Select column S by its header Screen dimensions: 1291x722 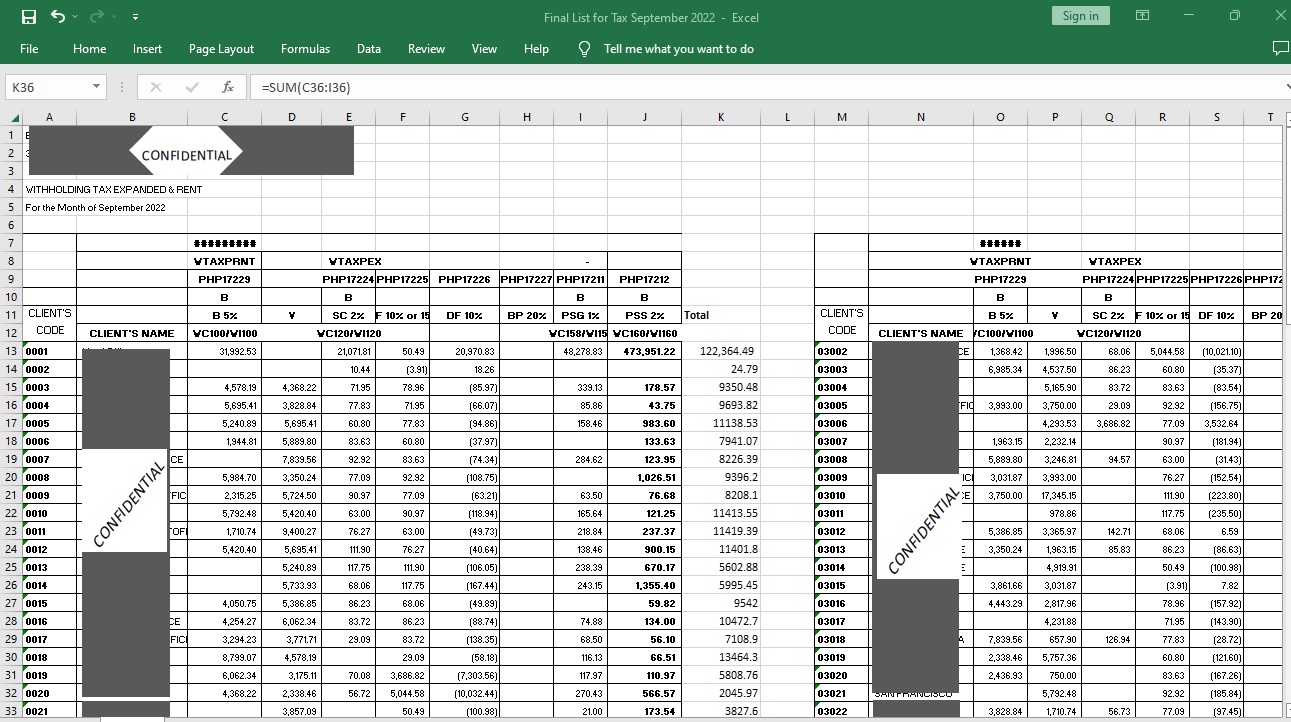[x=1216, y=118]
